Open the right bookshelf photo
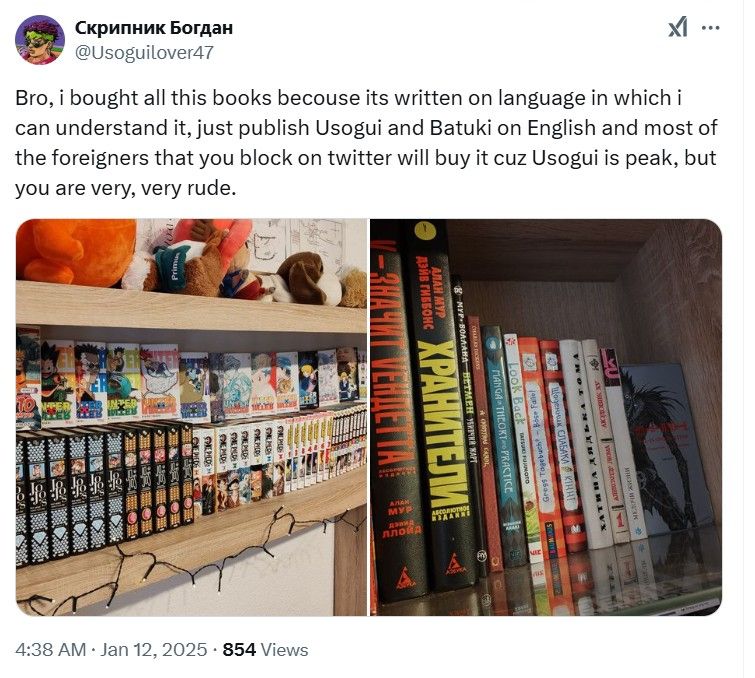 (x=546, y=417)
